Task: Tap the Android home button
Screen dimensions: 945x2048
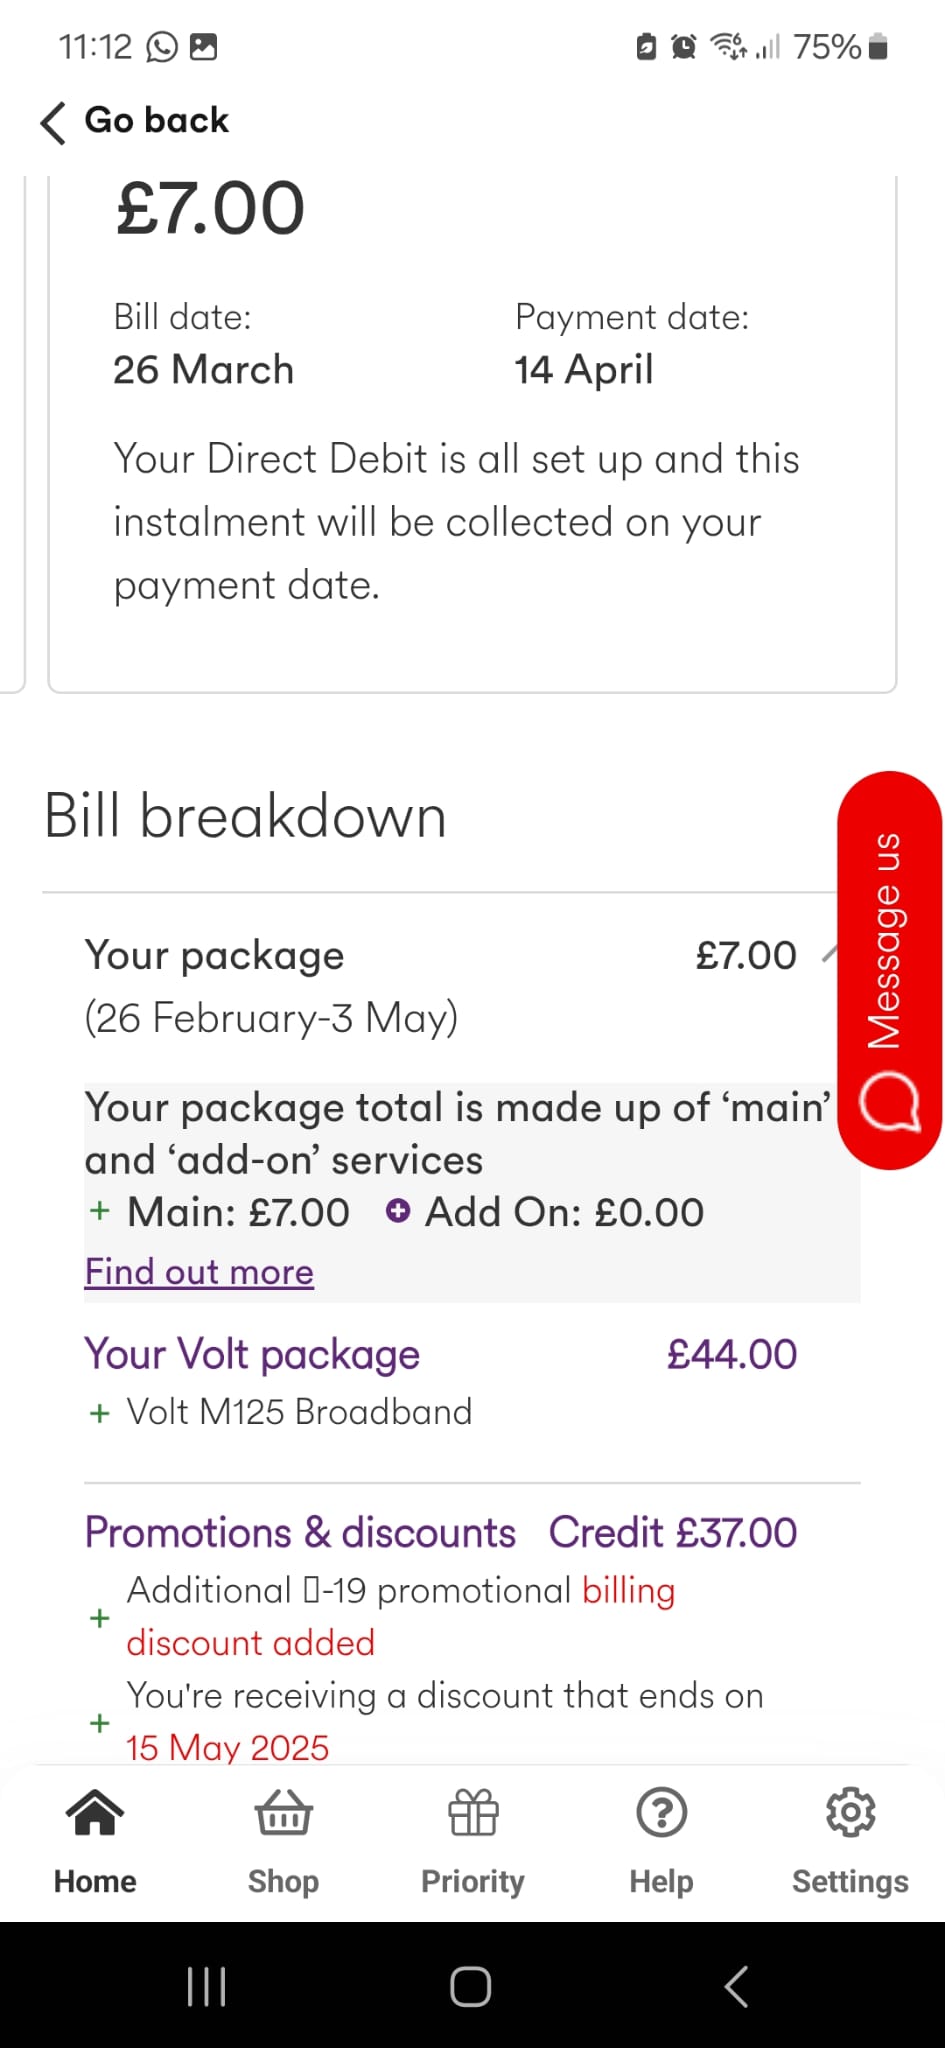Action: pyautogui.click(x=470, y=1986)
